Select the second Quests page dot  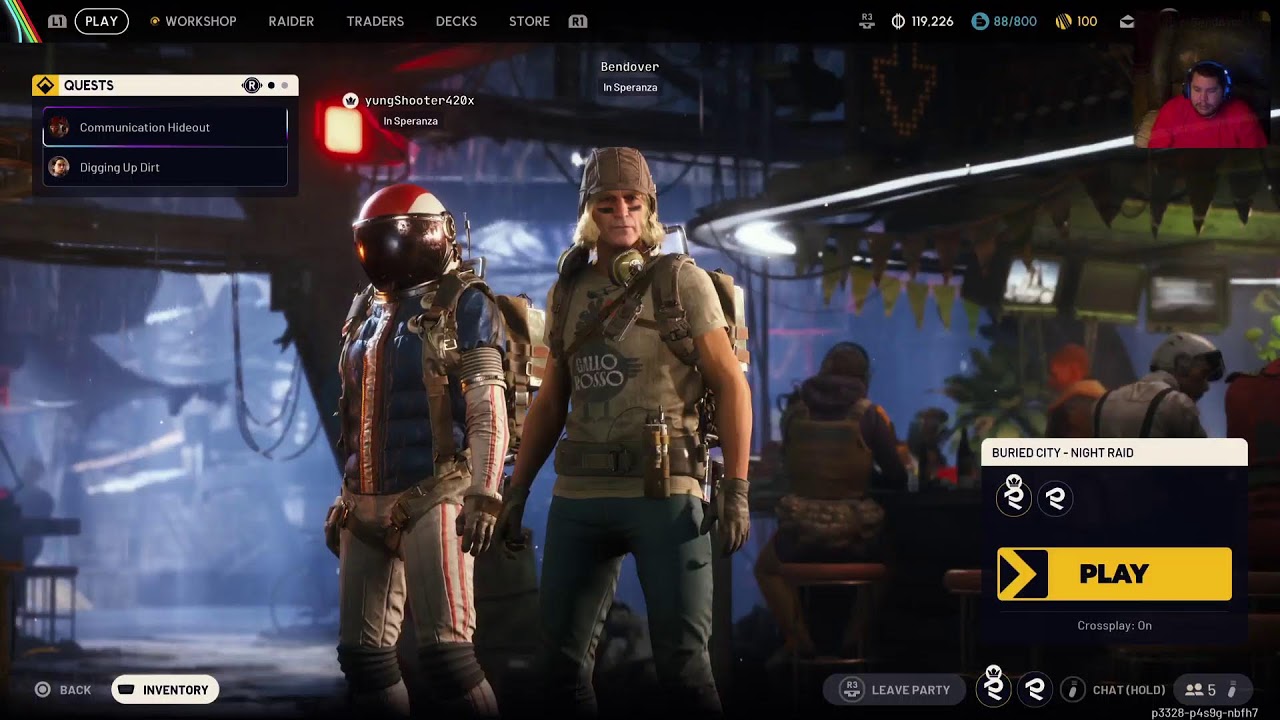[284, 86]
